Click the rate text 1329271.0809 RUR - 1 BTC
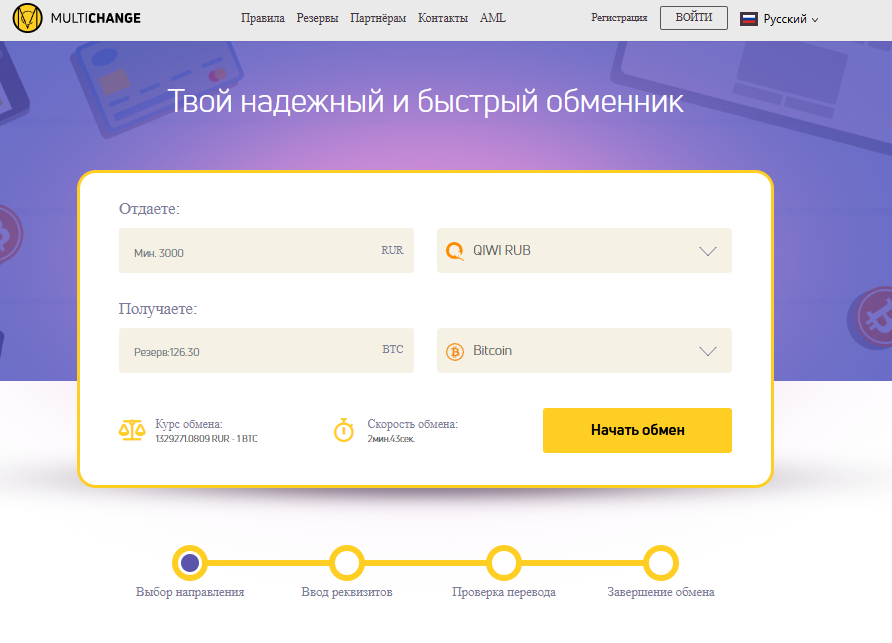The image size is (892, 643). coord(207,439)
